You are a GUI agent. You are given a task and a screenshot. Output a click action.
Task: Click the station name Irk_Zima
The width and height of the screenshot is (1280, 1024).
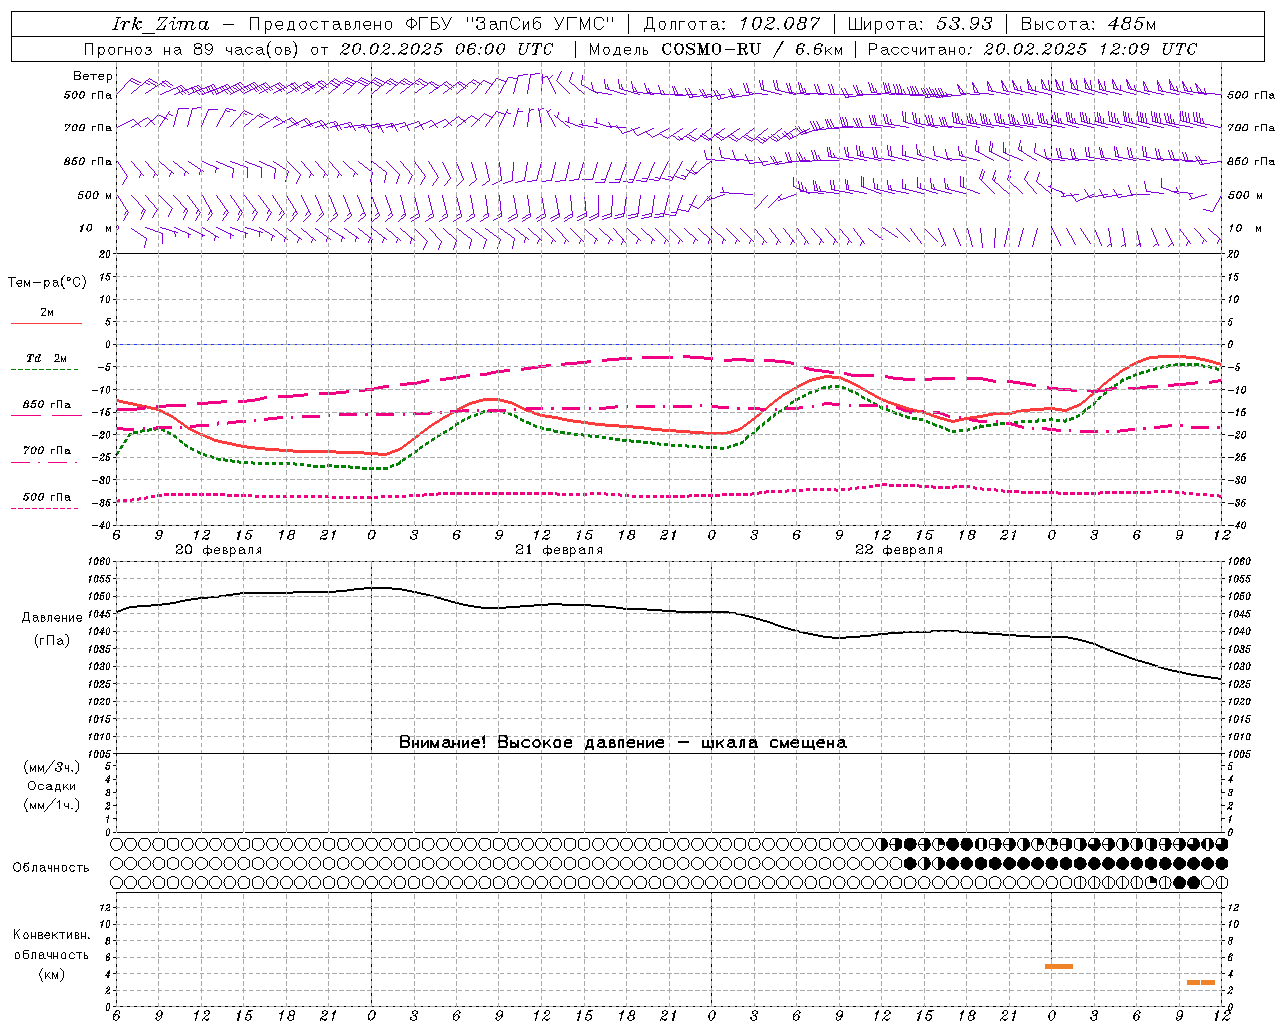coord(161,24)
